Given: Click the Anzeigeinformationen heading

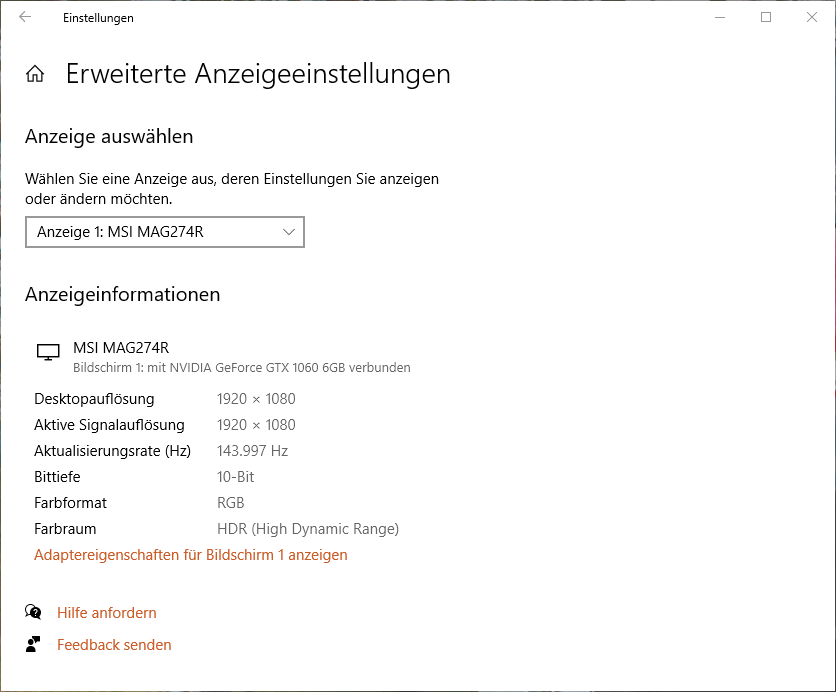Looking at the screenshot, I should point(123,295).
